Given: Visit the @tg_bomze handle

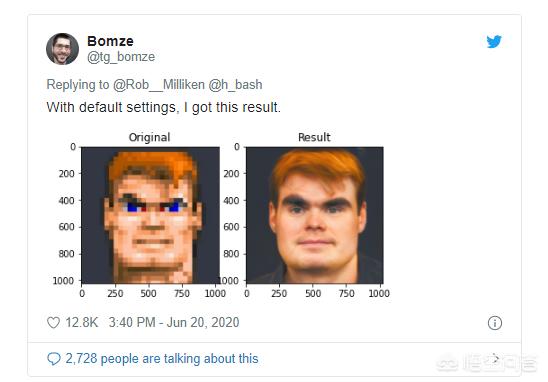Looking at the screenshot, I should [121, 57].
